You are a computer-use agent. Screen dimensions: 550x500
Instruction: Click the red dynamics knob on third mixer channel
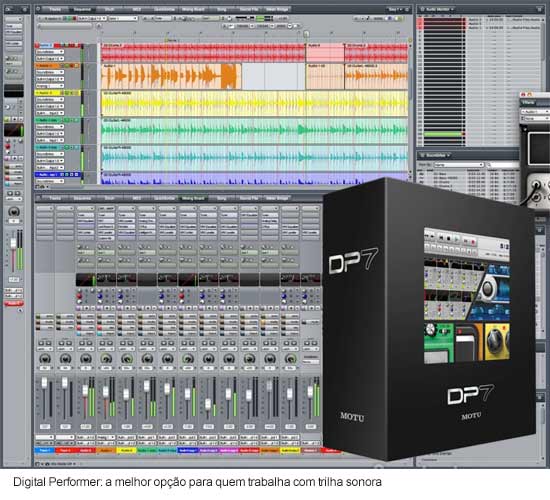80,296
